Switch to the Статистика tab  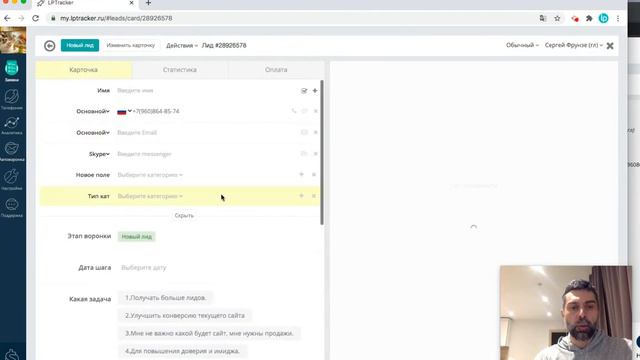[180, 70]
